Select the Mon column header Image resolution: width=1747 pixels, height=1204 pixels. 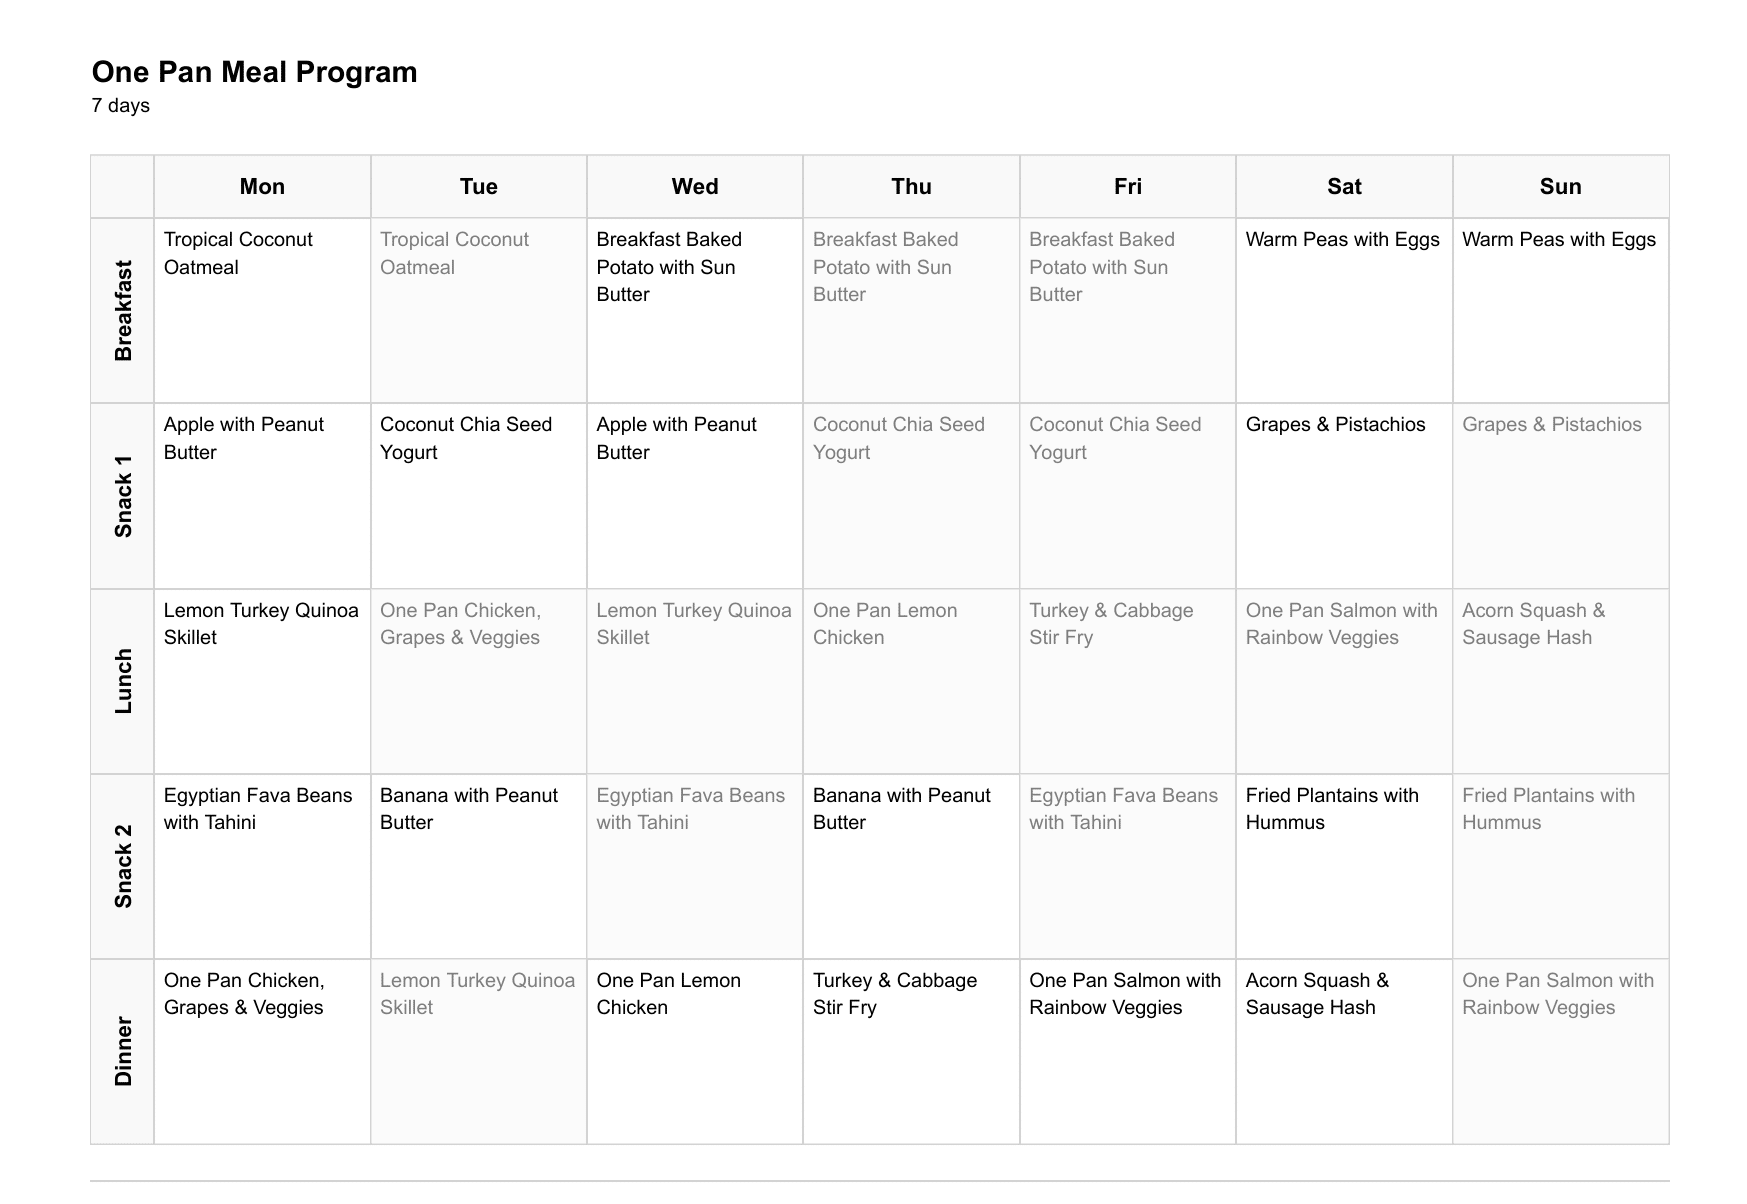pyautogui.click(x=262, y=187)
